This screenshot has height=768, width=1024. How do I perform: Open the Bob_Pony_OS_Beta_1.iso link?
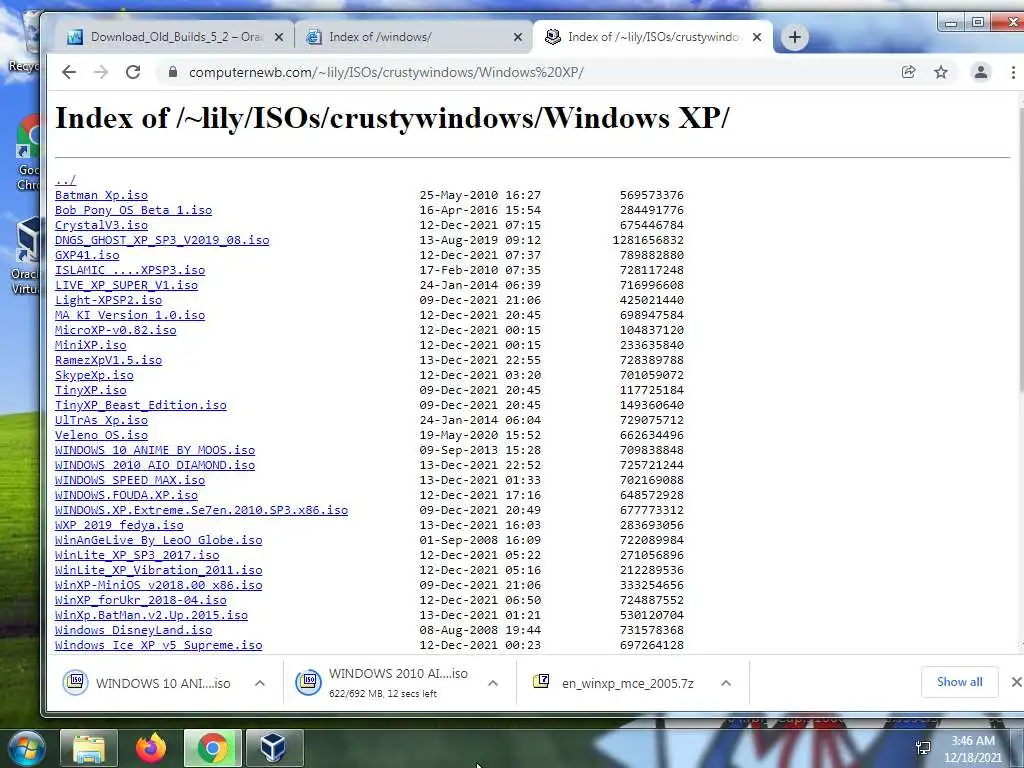(x=133, y=210)
